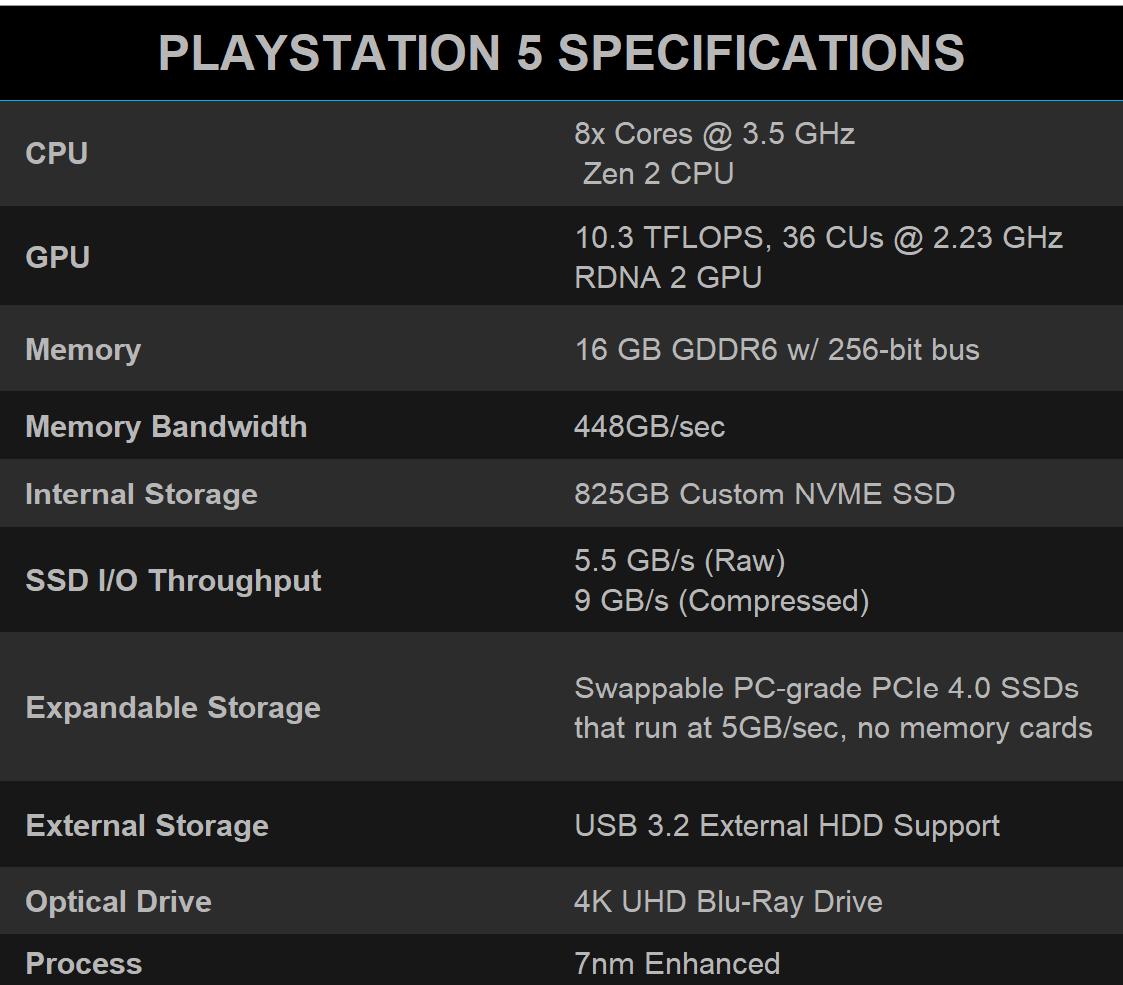Click the PlayStation 5 Specifications title
This screenshot has height=985, width=1123.
pos(561,53)
